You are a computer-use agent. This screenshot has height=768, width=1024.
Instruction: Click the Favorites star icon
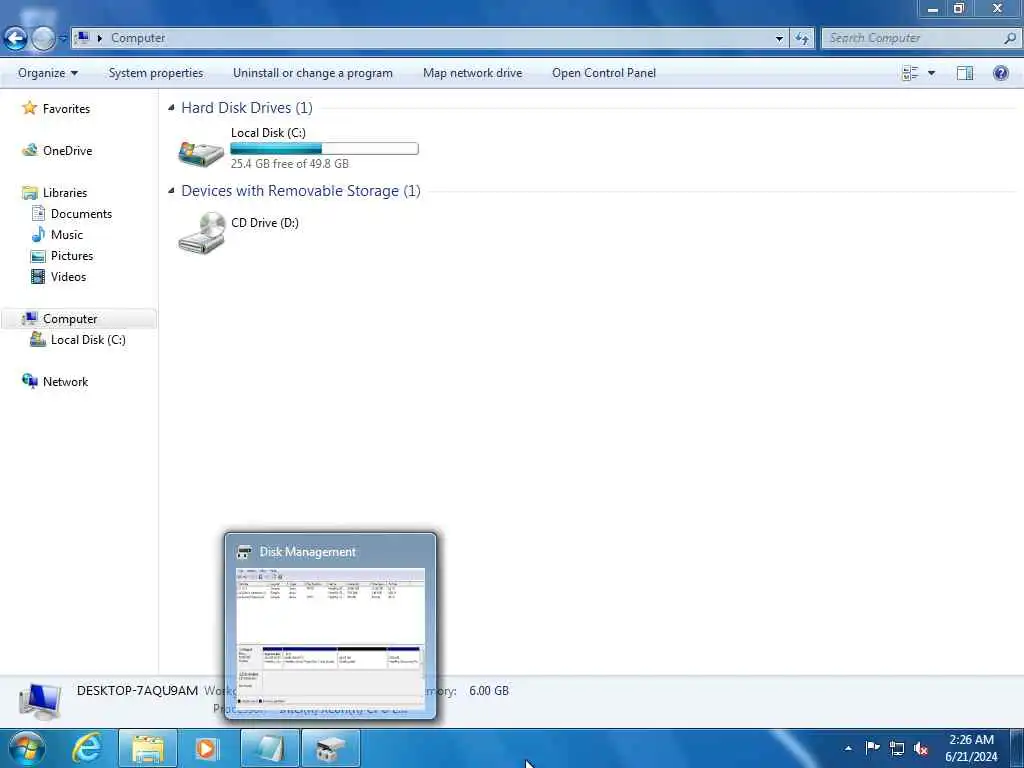point(29,108)
